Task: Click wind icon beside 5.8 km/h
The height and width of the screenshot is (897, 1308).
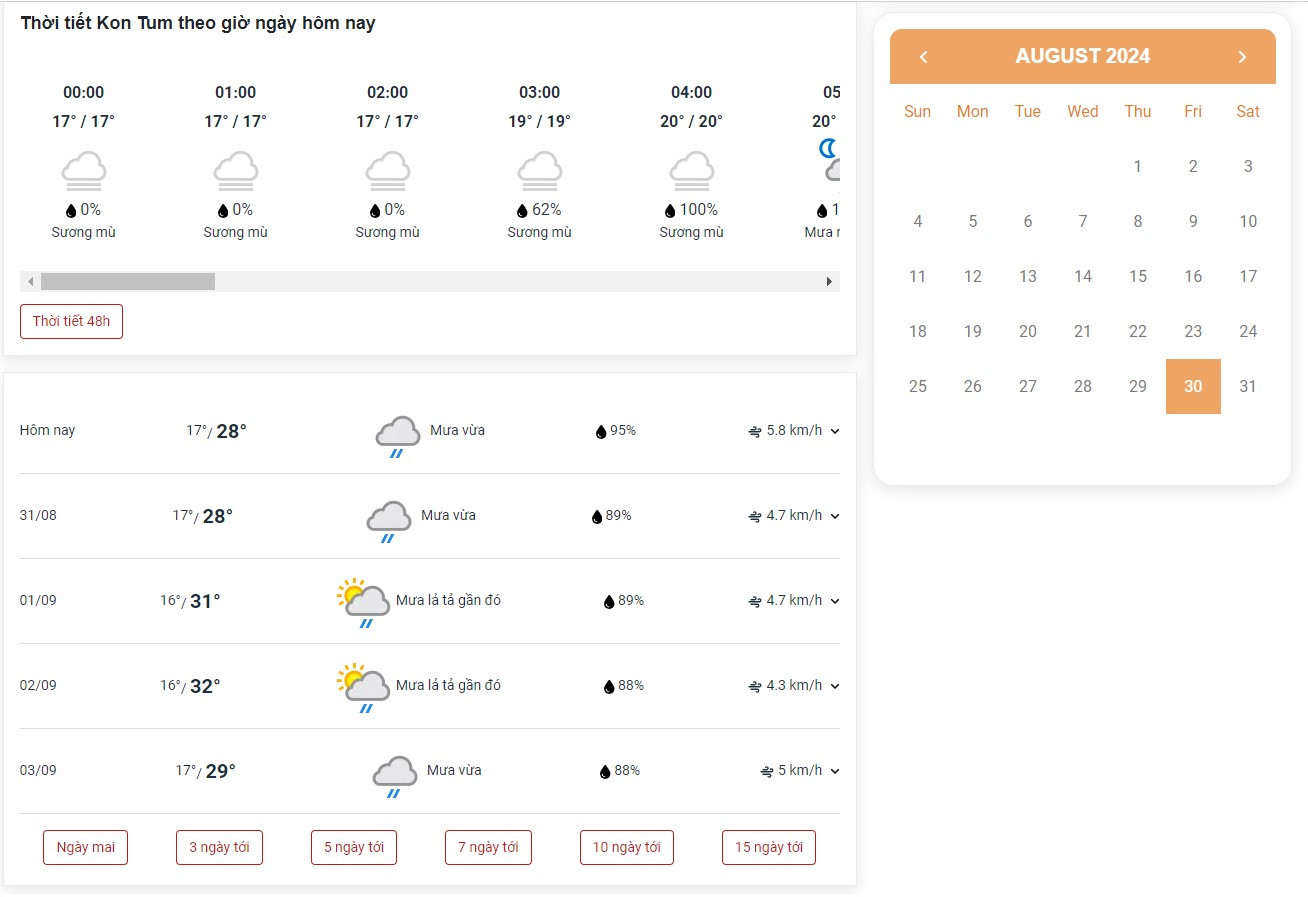Action: [x=755, y=432]
